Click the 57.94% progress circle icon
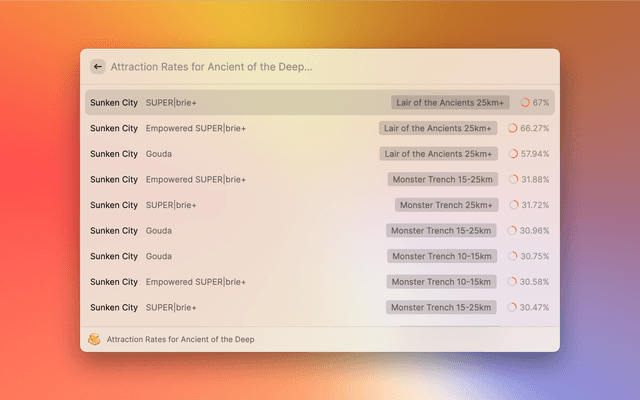 (513, 154)
